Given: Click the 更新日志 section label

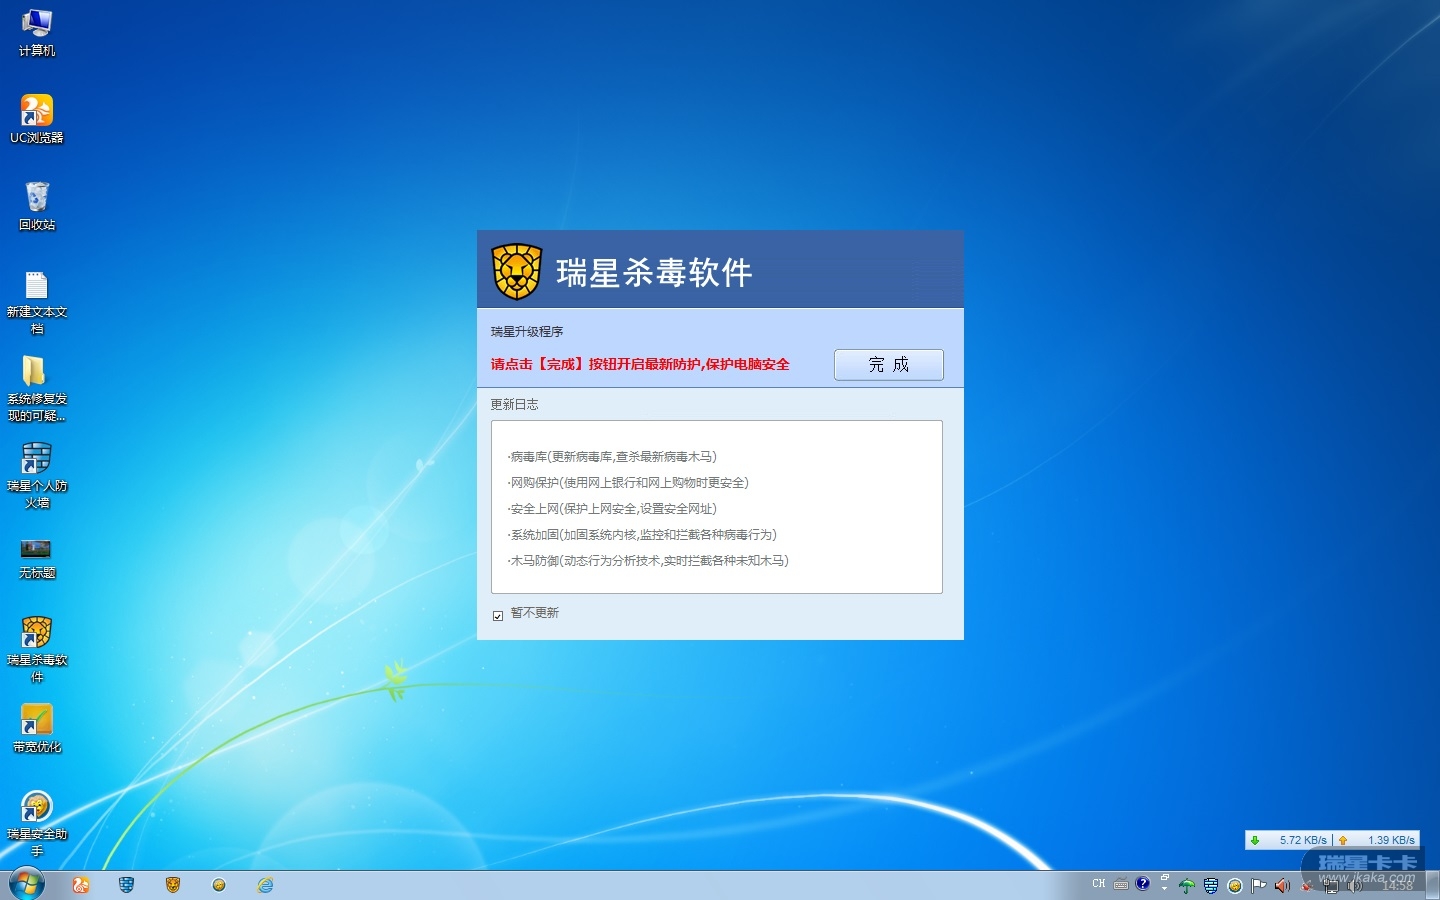Looking at the screenshot, I should click(x=514, y=405).
